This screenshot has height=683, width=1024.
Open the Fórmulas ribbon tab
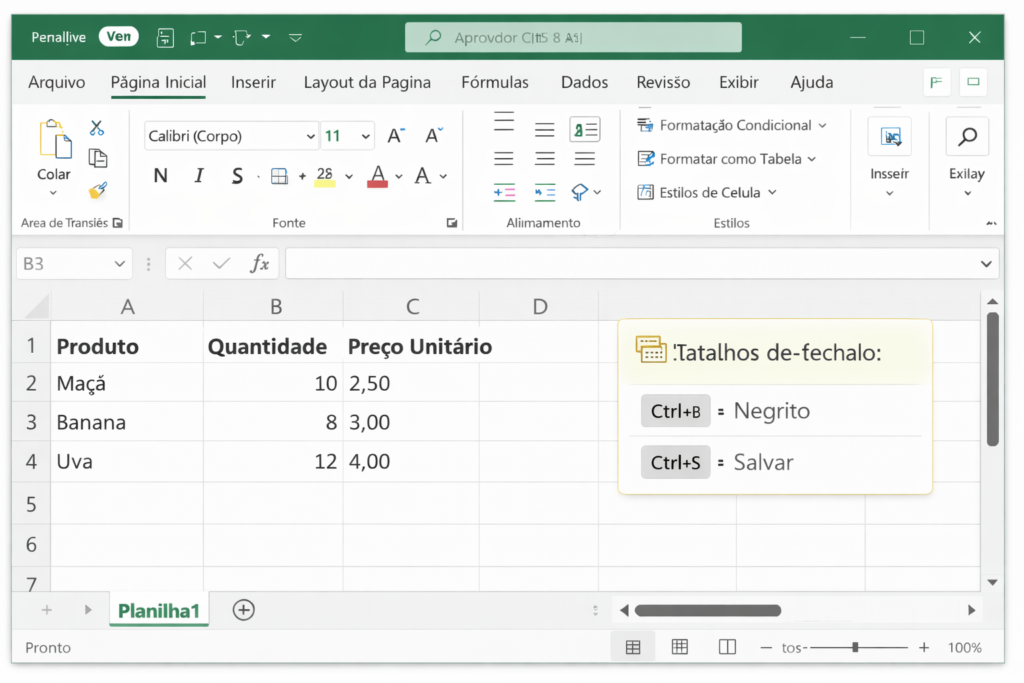click(x=494, y=82)
